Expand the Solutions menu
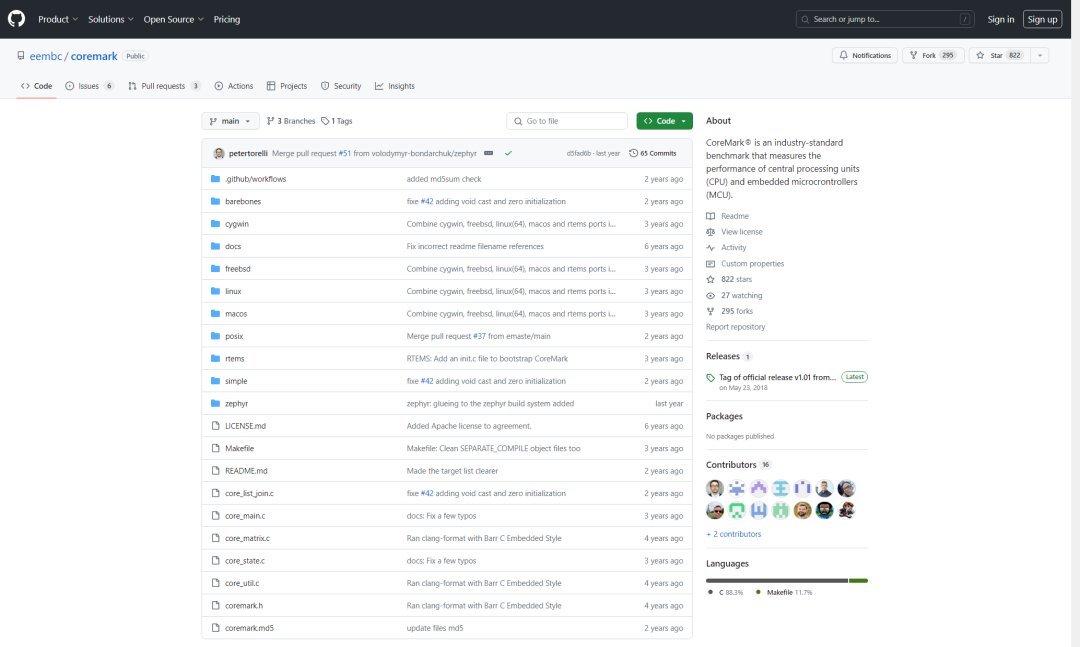Viewport: 1080px width, 647px height. click(111, 19)
